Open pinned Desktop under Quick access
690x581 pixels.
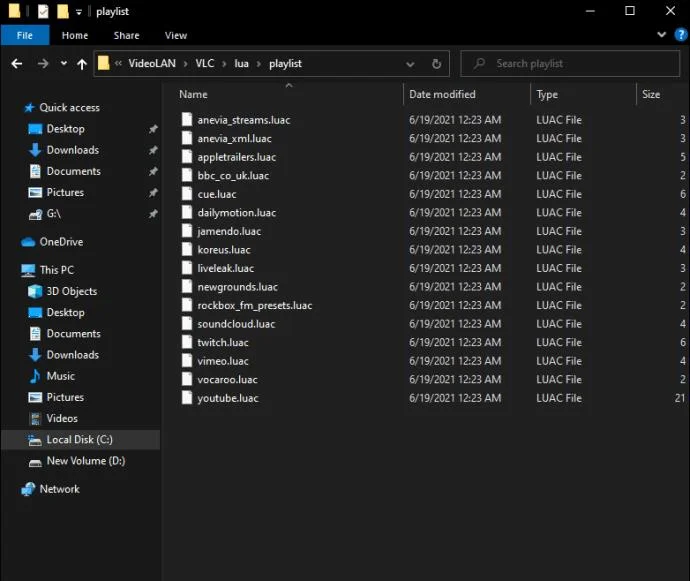point(66,129)
